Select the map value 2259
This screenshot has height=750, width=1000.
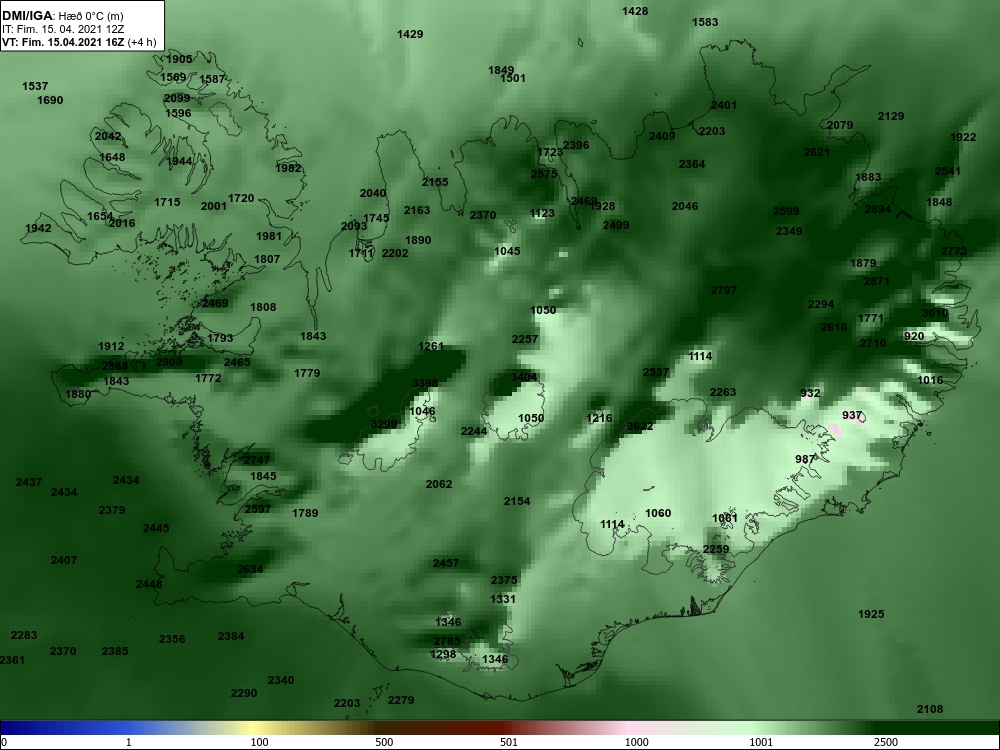click(716, 549)
